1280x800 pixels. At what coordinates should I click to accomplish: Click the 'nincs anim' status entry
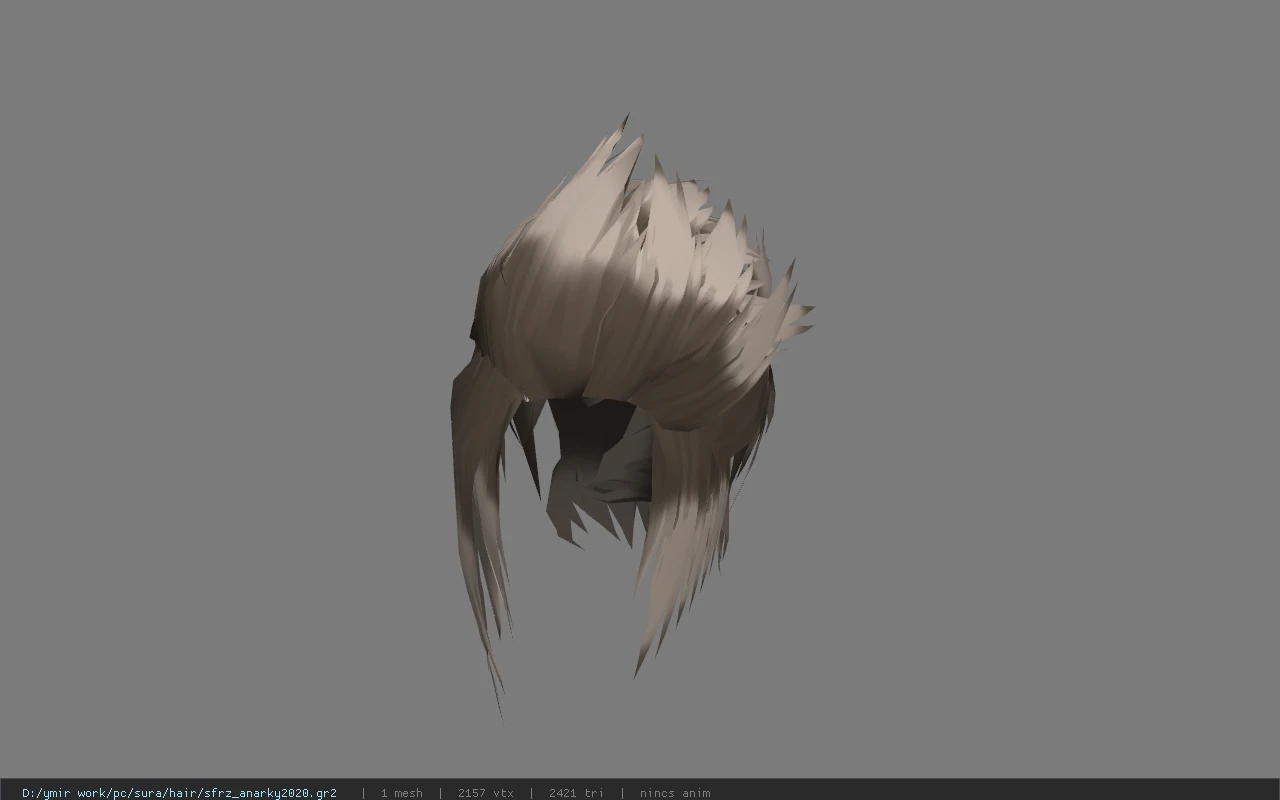pos(675,793)
